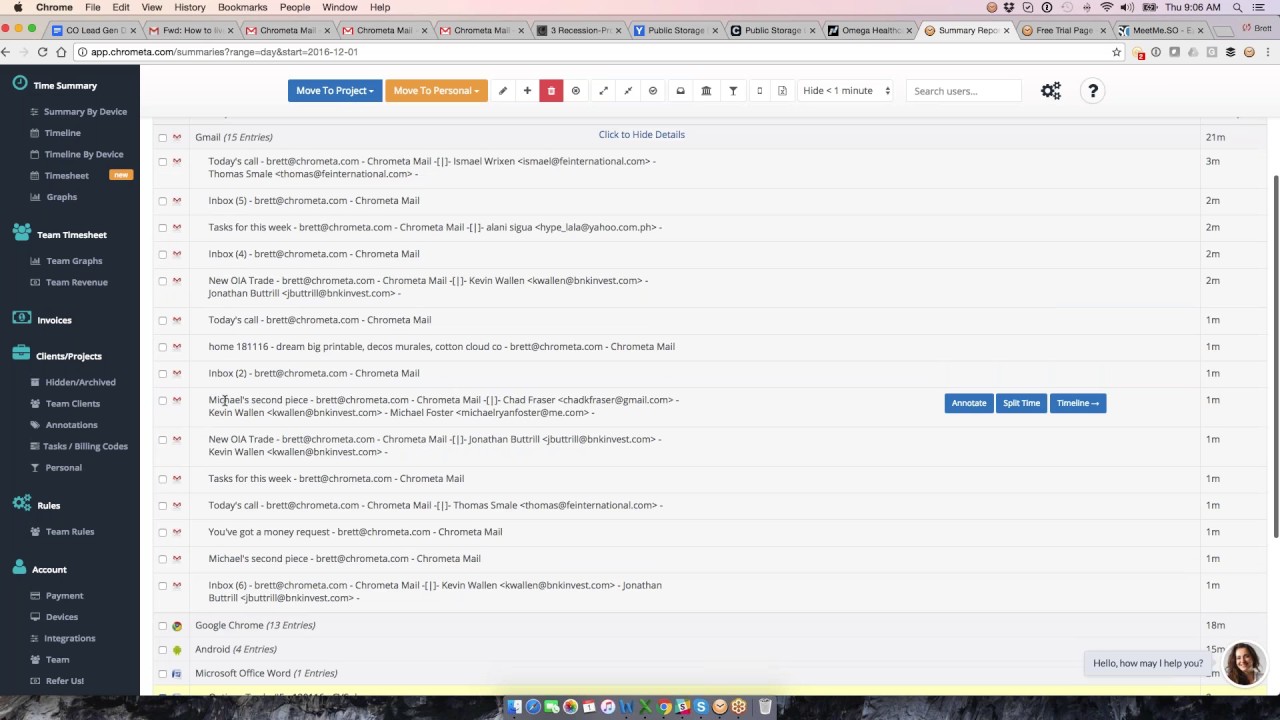Open Time Summary sidebar section
Viewport: 1280px width, 720px height.
(x=65, y=86)
